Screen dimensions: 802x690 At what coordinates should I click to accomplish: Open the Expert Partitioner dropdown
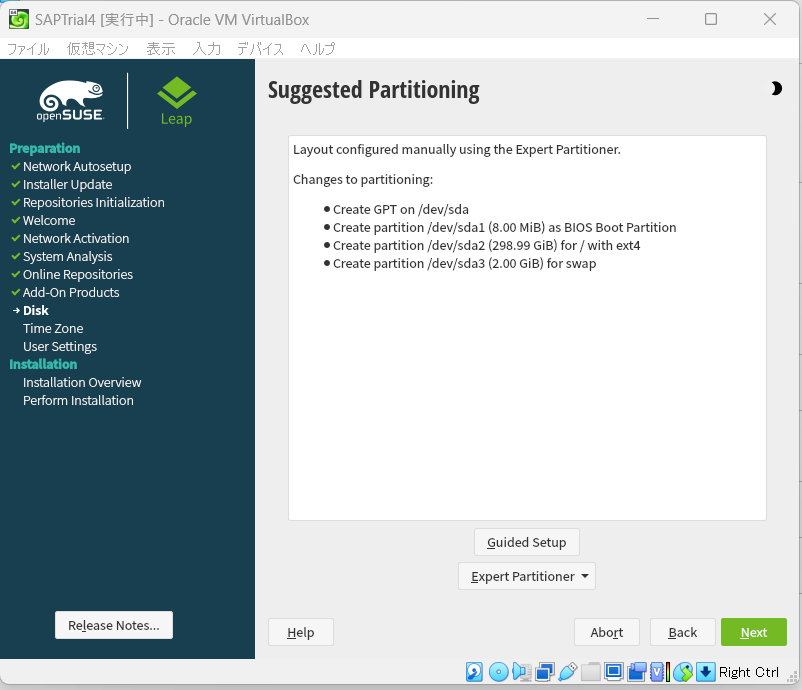pyautogui.click(x=527, y=576)
